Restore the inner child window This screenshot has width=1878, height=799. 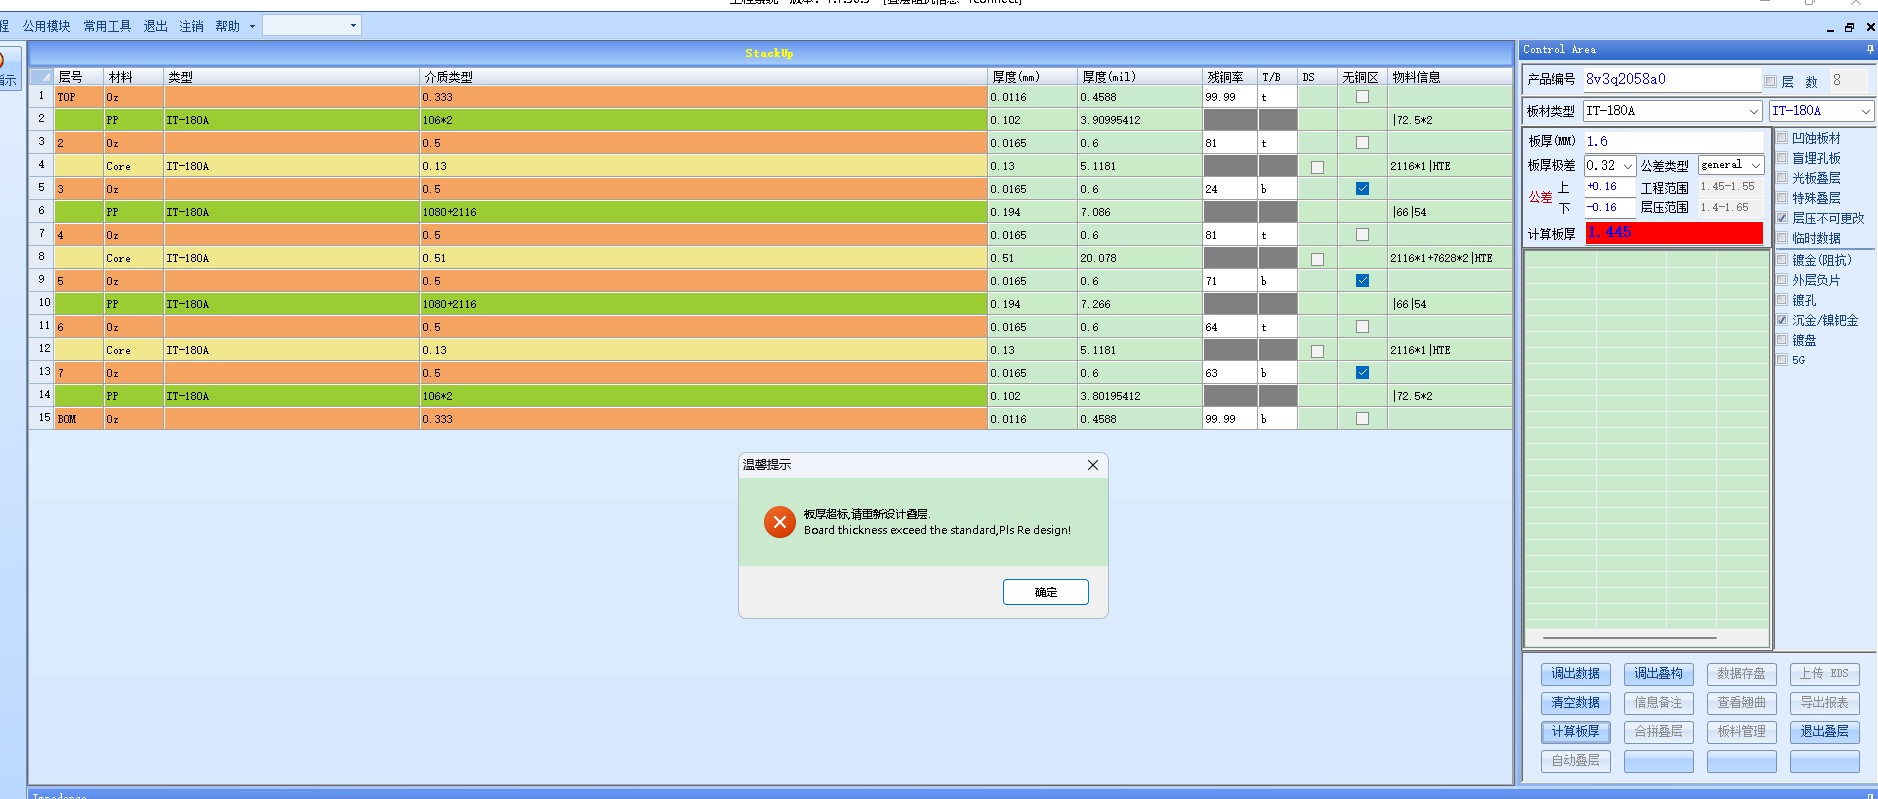point(1849,28)
